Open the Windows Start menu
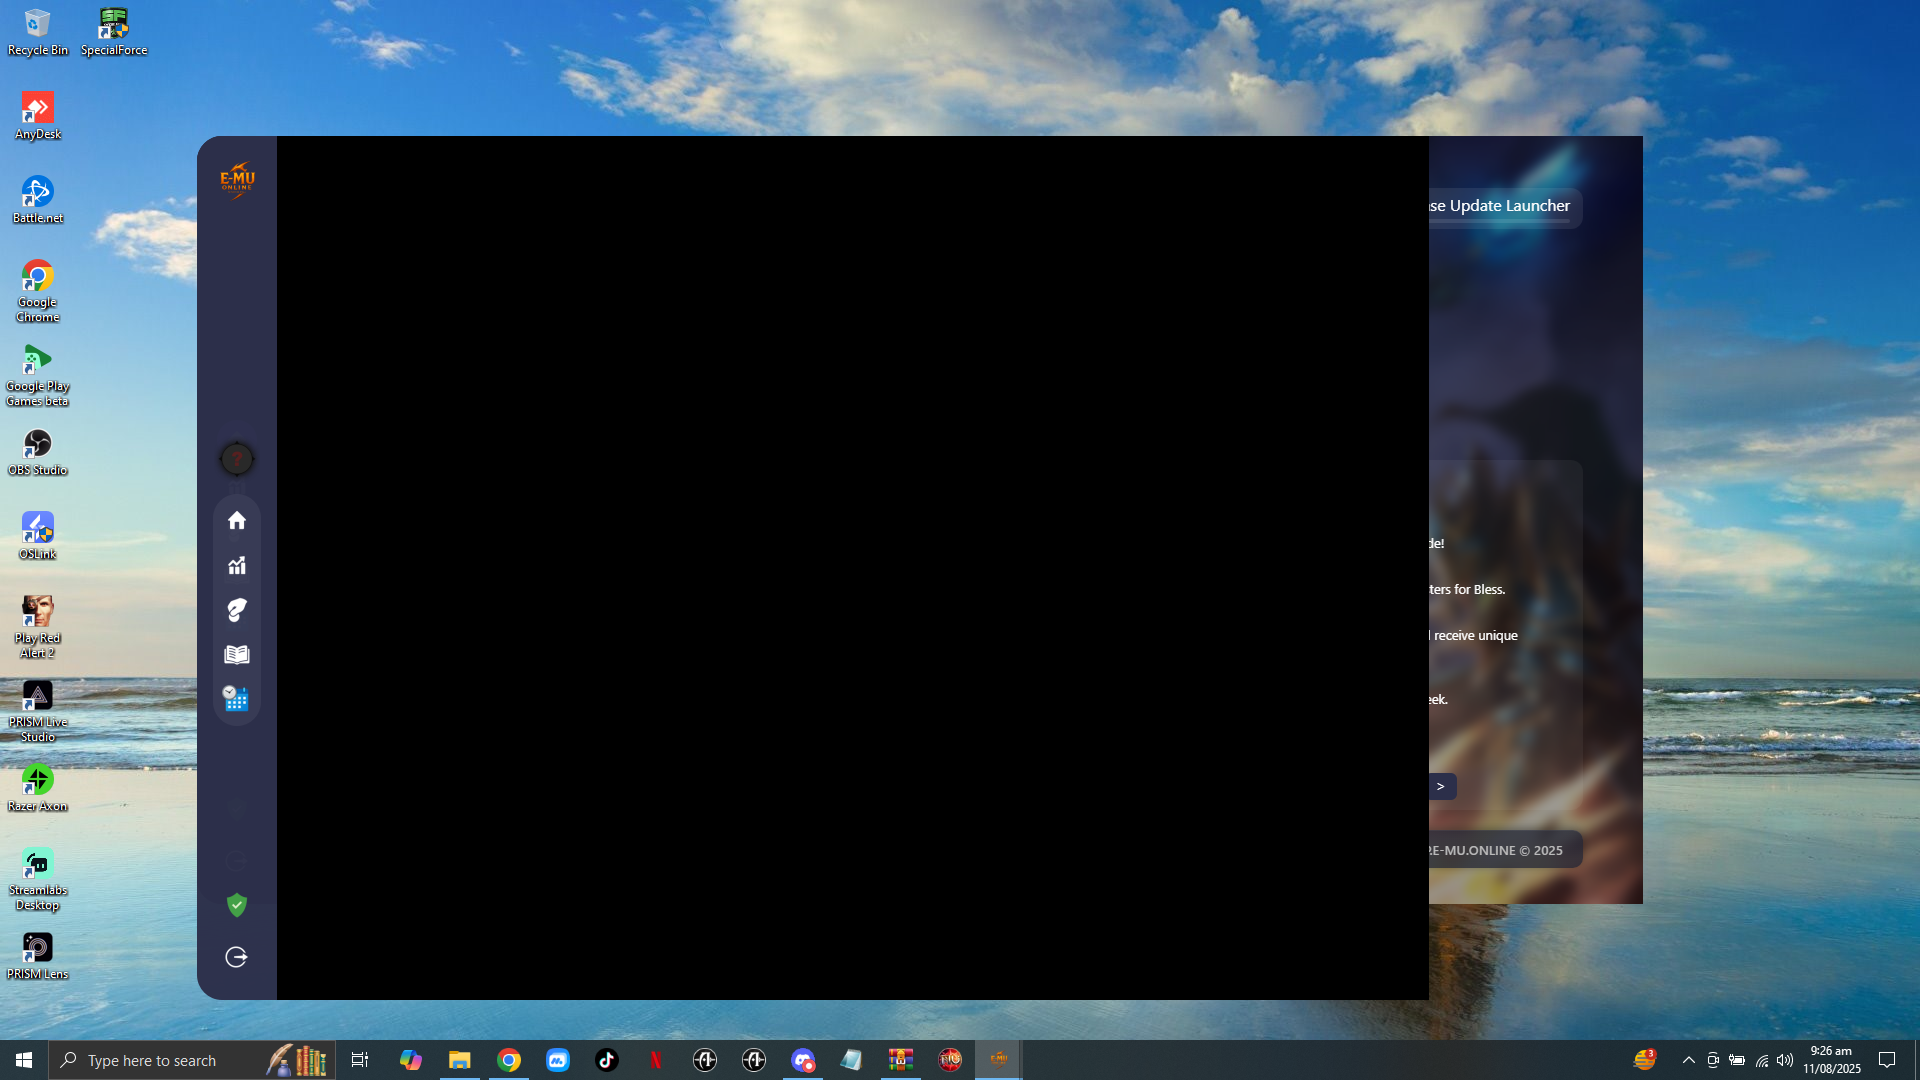 pyautogui.click(x=24, y=1060)
